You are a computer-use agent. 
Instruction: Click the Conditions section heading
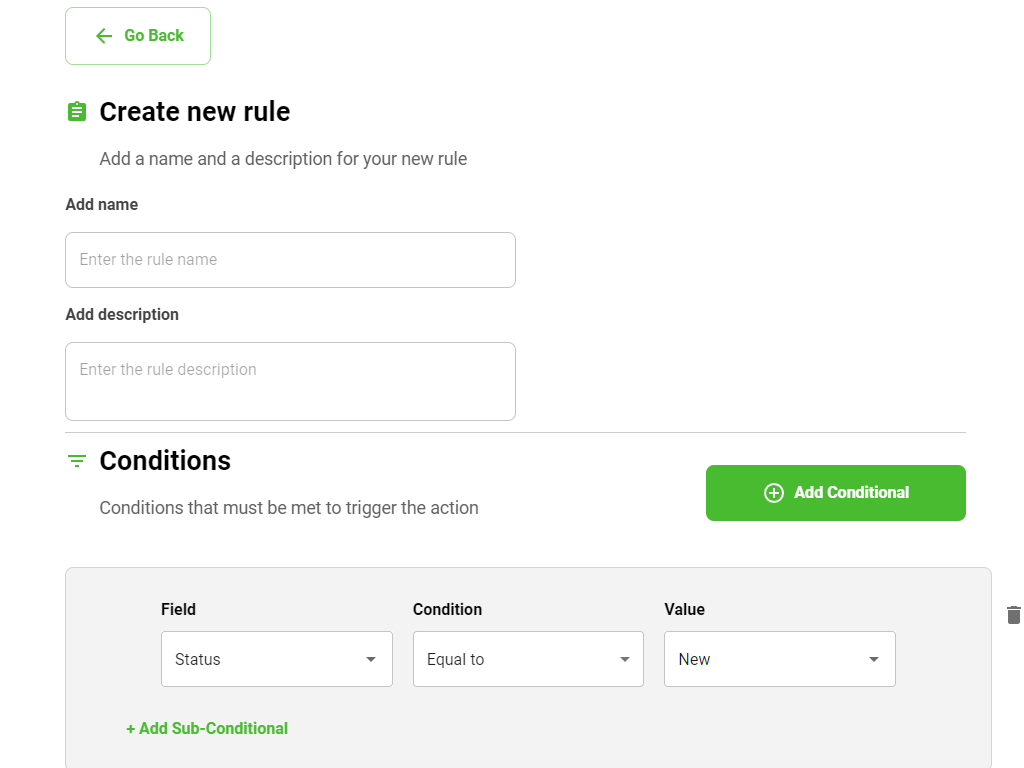click(165, 461)
